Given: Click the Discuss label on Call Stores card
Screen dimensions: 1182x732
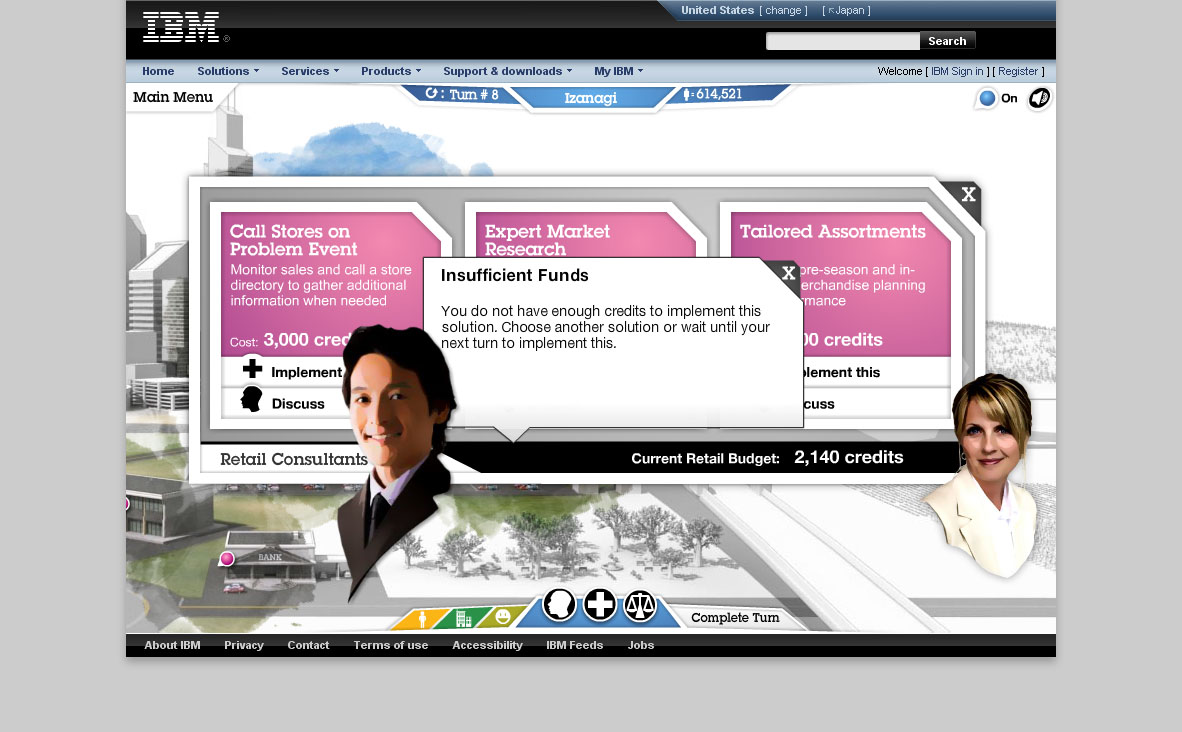Looking at the screenshot, I should (x=298, y=404).
